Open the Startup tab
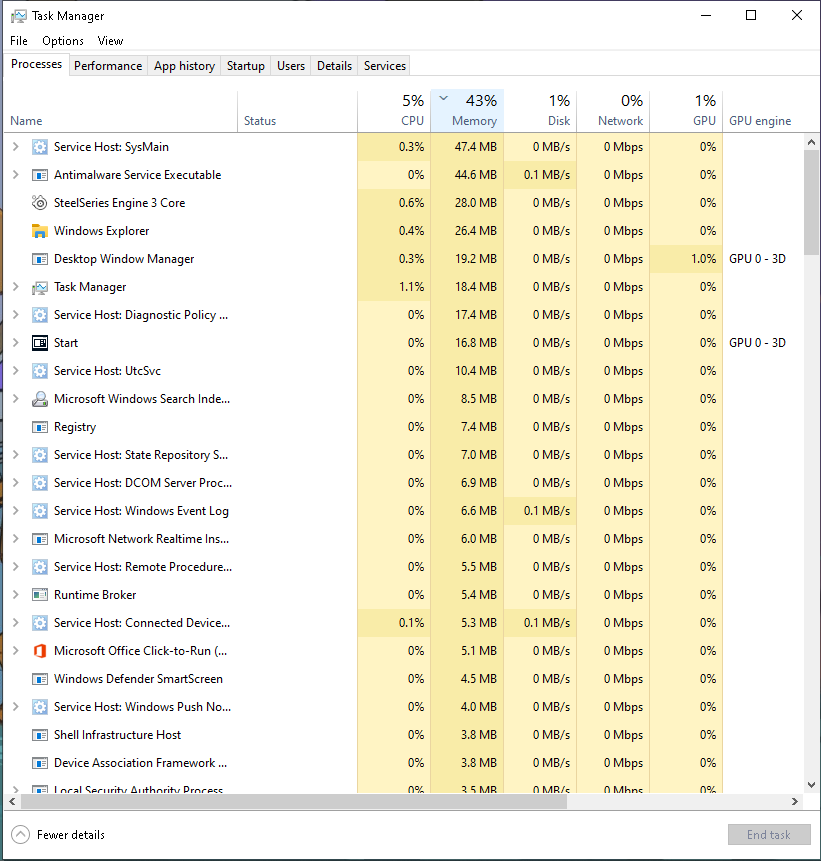821x861 pixels. 245,66
